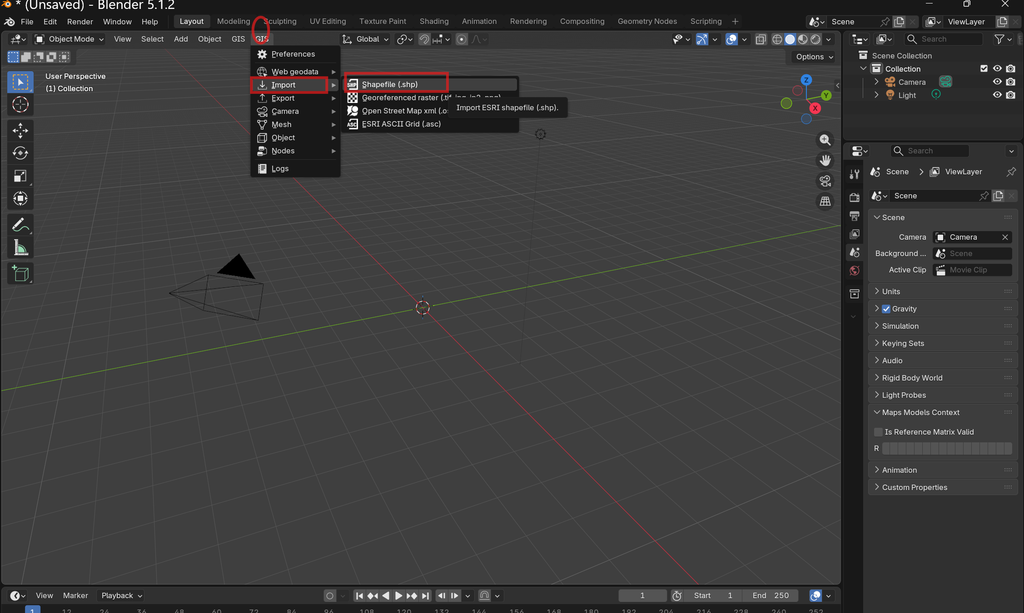This screenshot has height=613, width=1024.
Task: Activate the Scale tool
Action: pos(20,176)
